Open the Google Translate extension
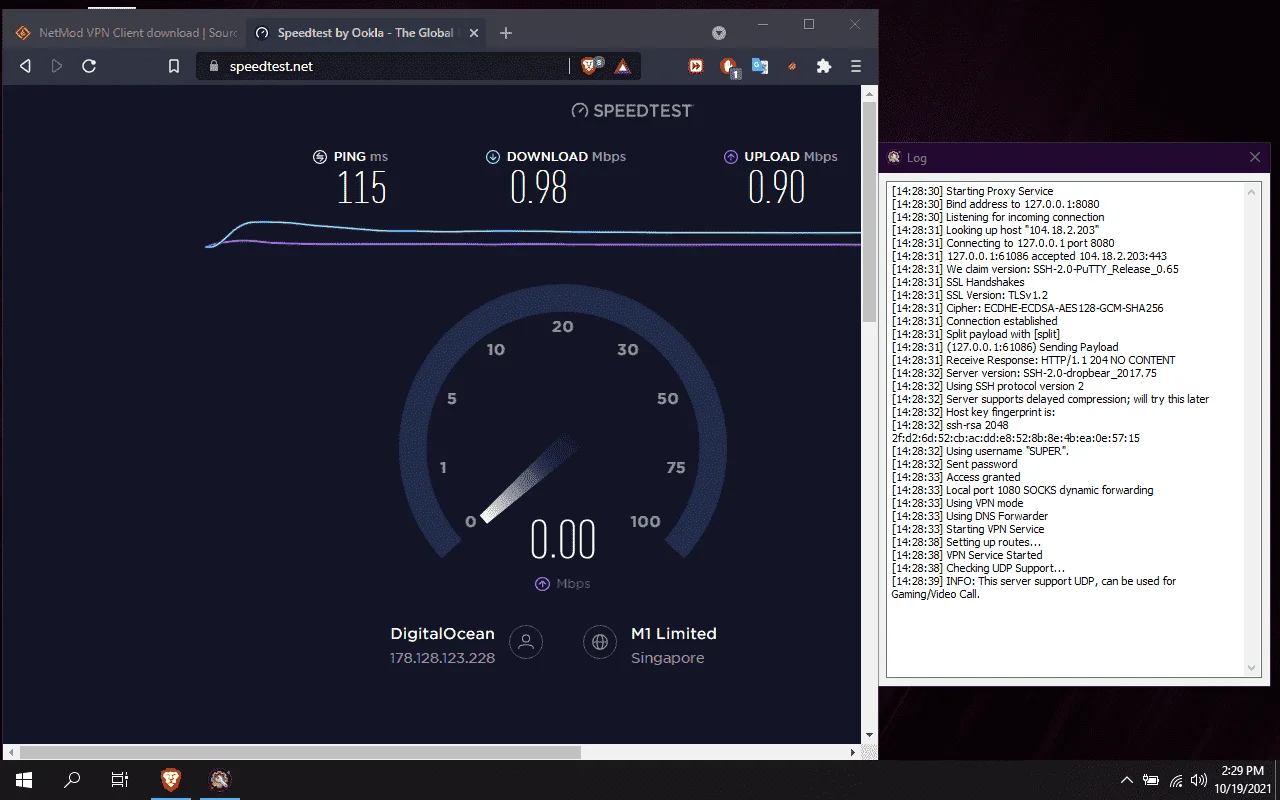The image size is (1280, 800). click(x=760, y=66)
